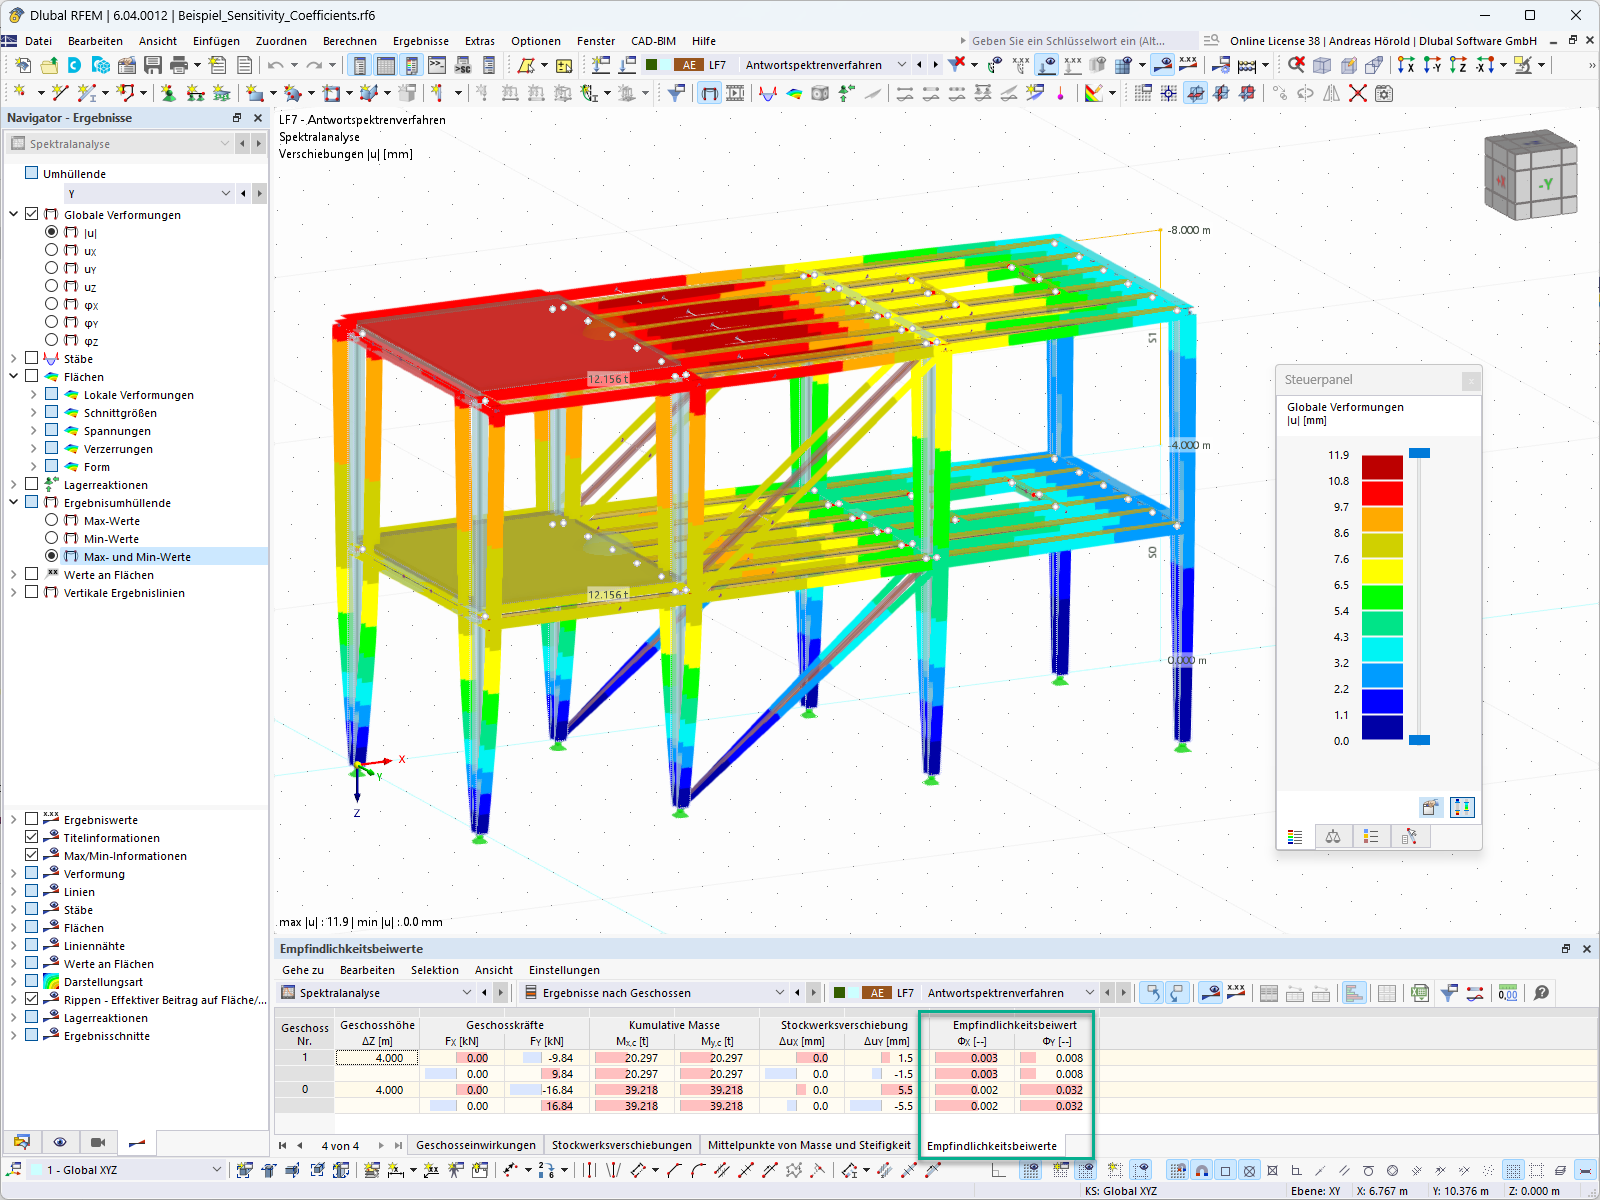Select the φY radio button
Viewport: 1600px width, 1200px height.
[51, 322]
